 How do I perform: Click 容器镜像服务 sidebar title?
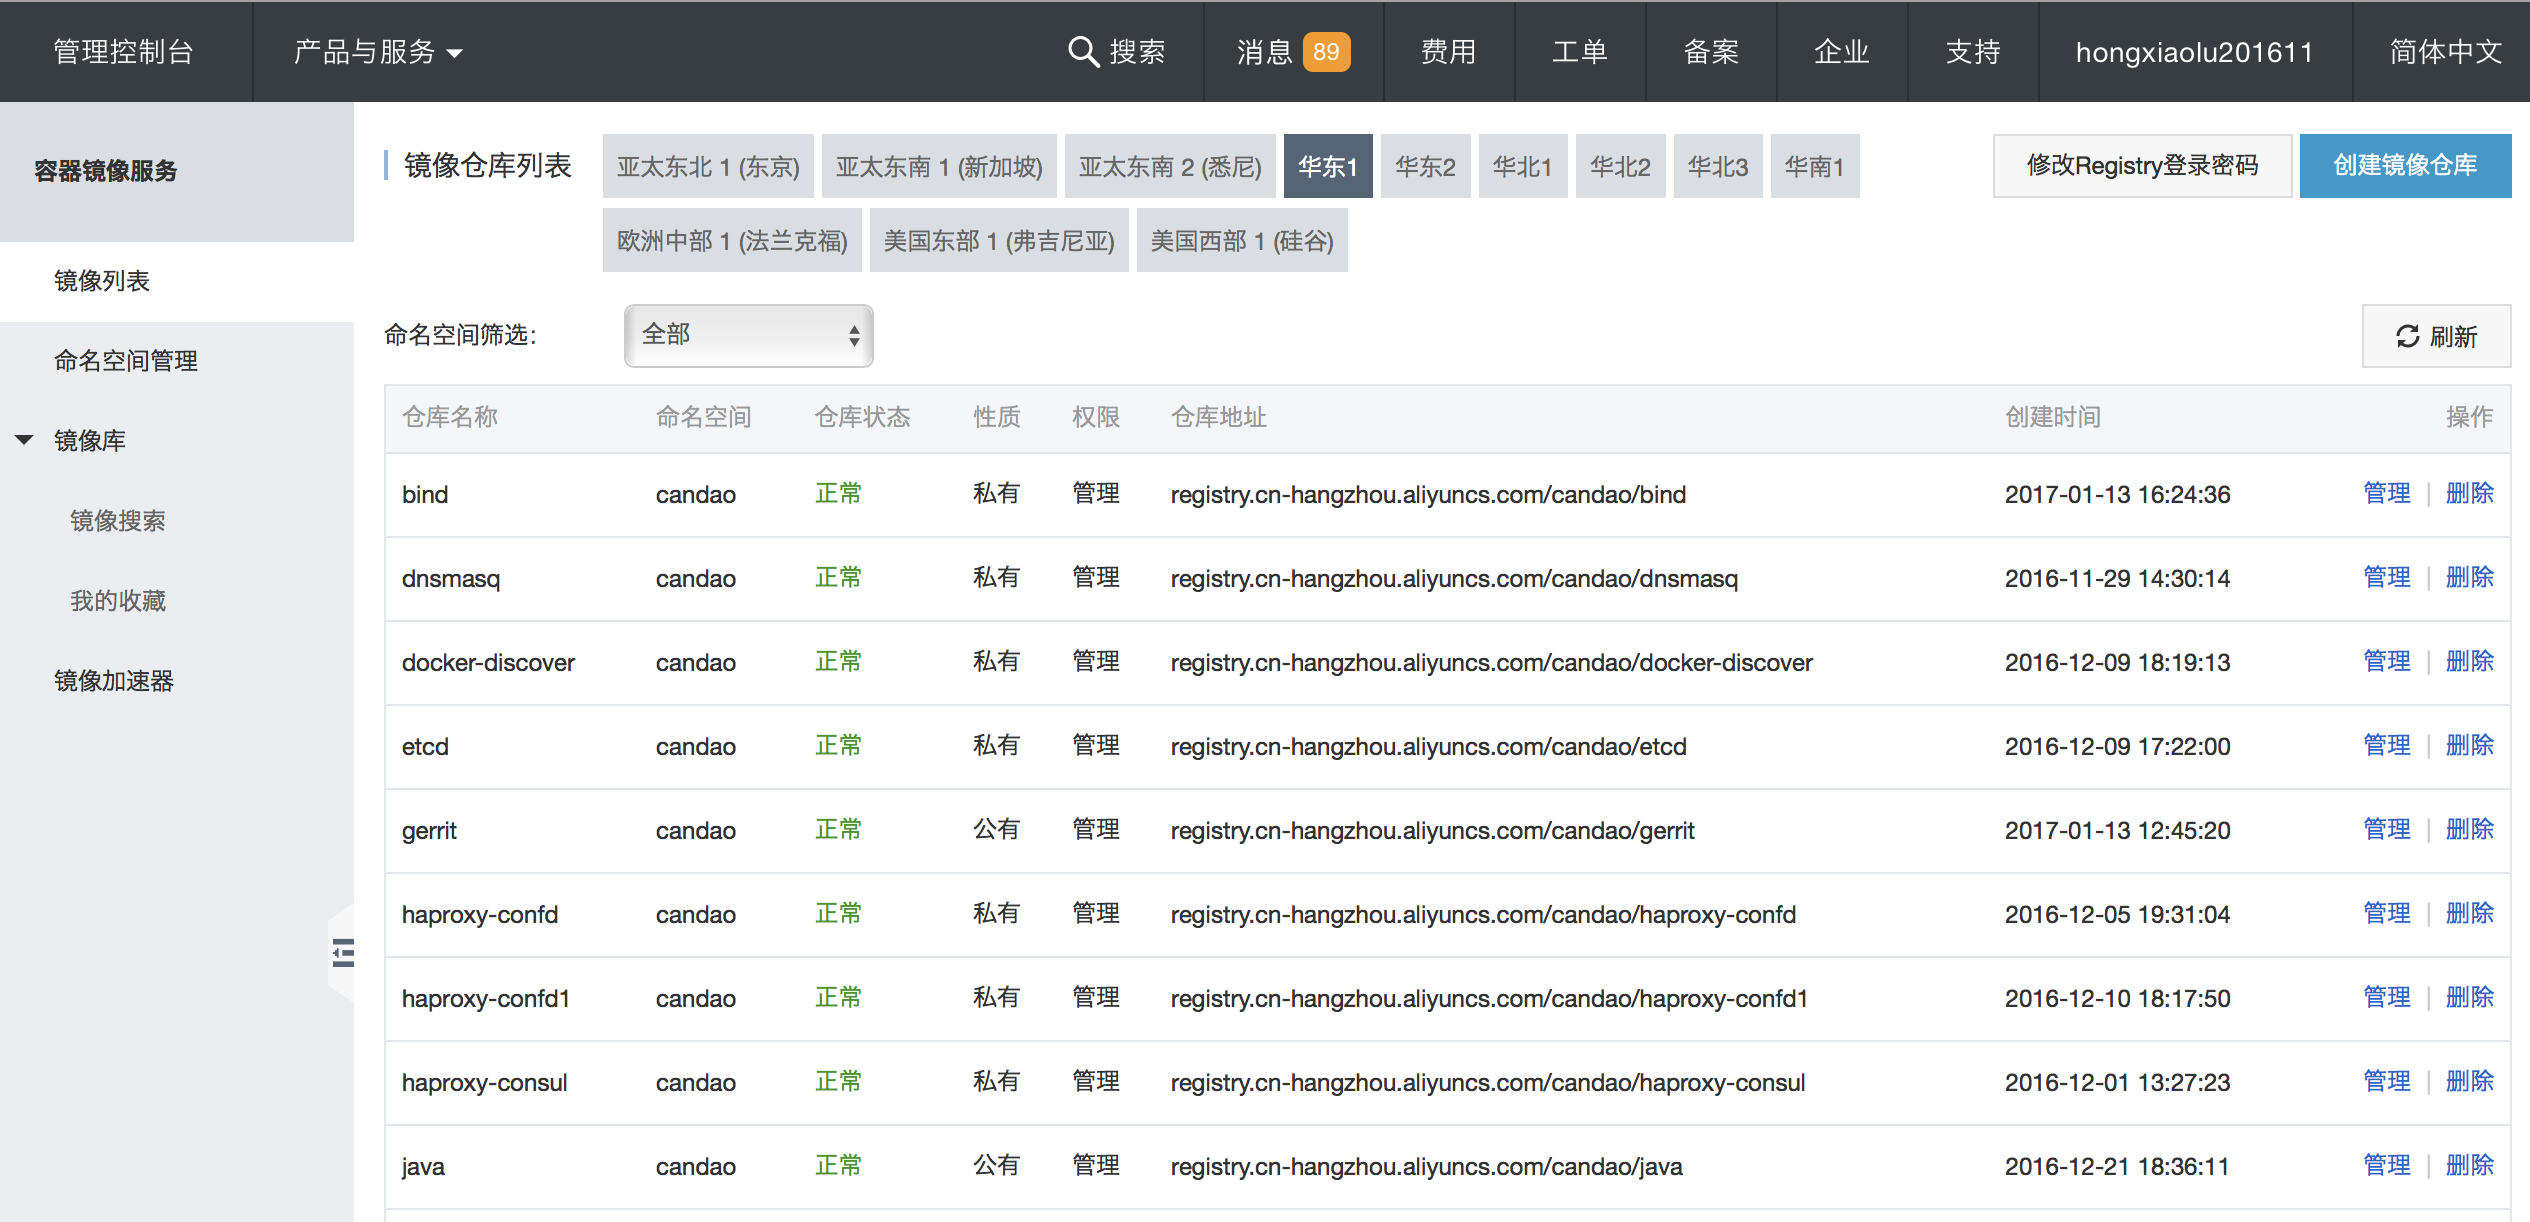coord(105,171)
